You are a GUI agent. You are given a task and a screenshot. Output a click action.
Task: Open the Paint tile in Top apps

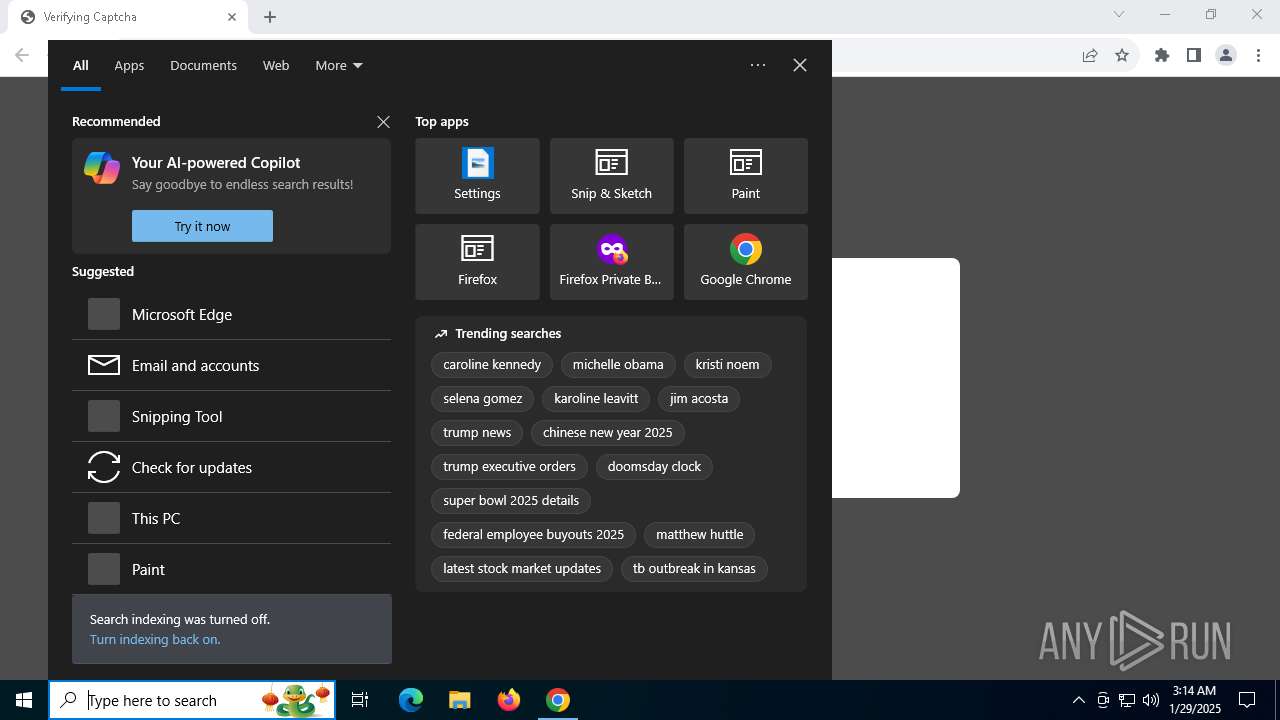click(x=745, y=176)
